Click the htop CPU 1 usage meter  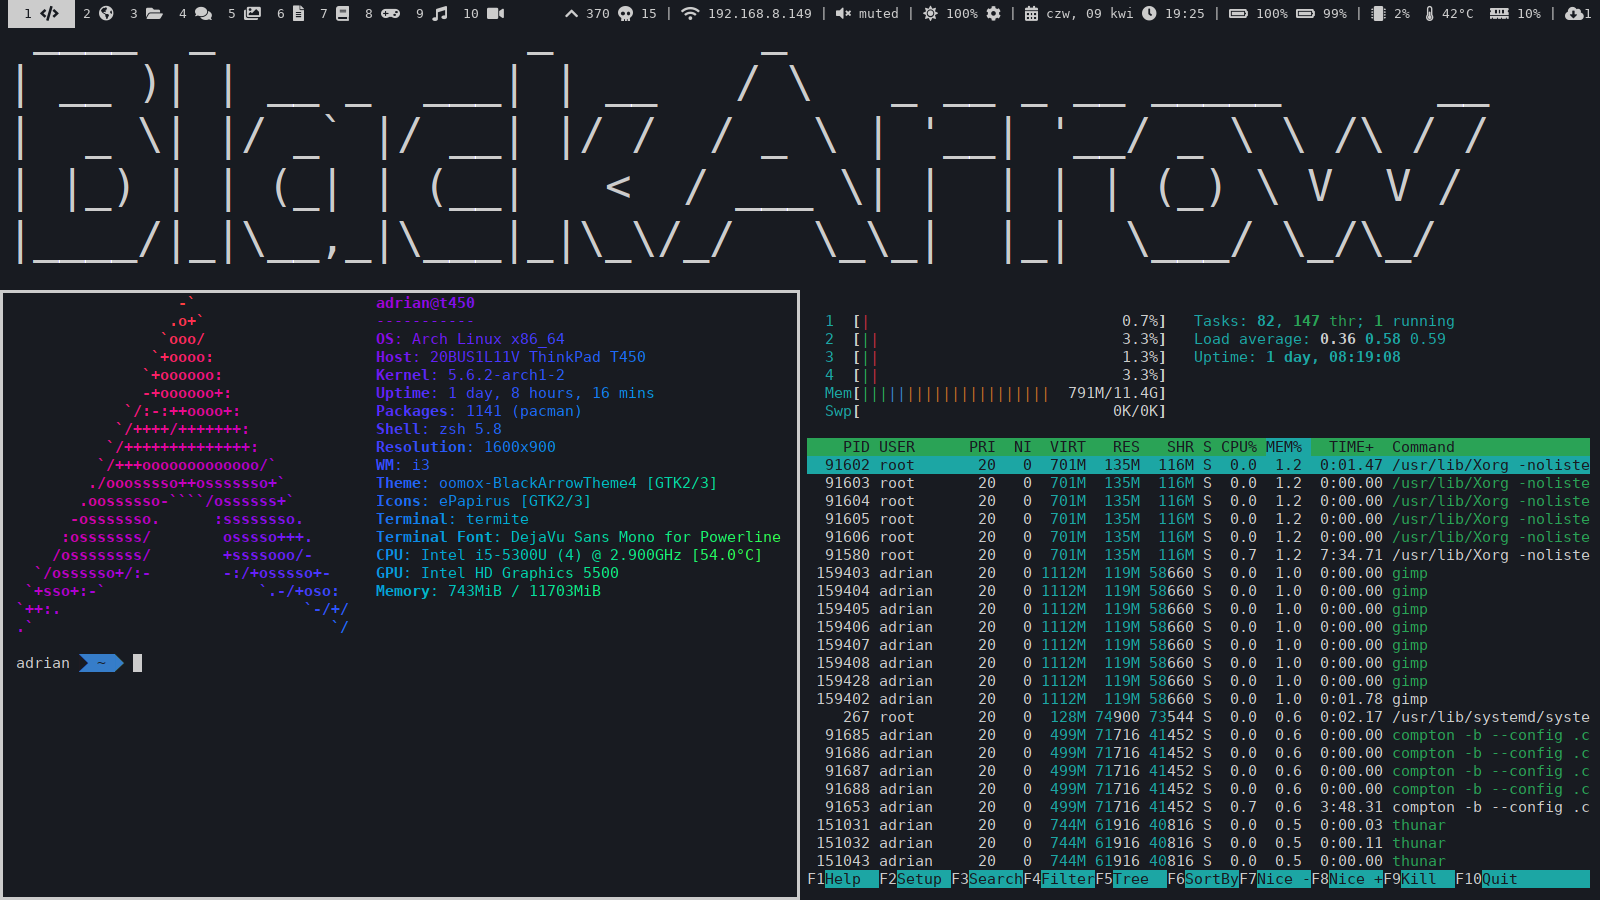click(x=995, y=321)
